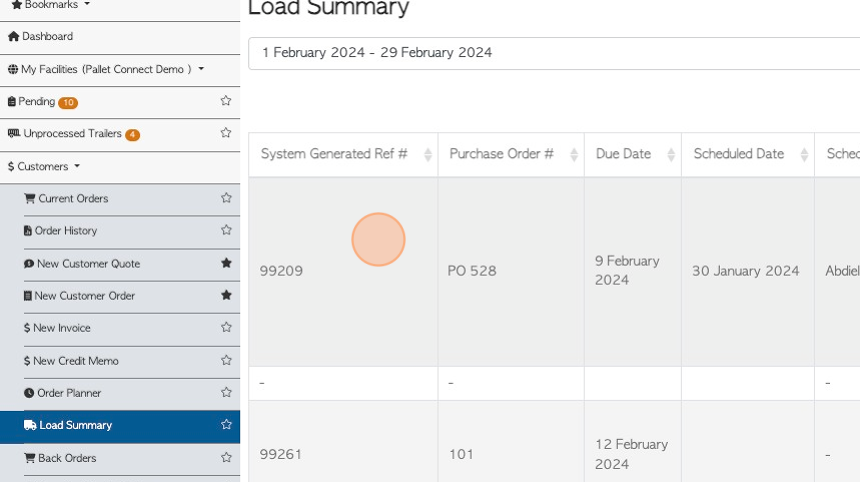860x482 pixels.
Task: Click the orange 4 badge on Unprocessed Trailers
Action: point(132,134)
